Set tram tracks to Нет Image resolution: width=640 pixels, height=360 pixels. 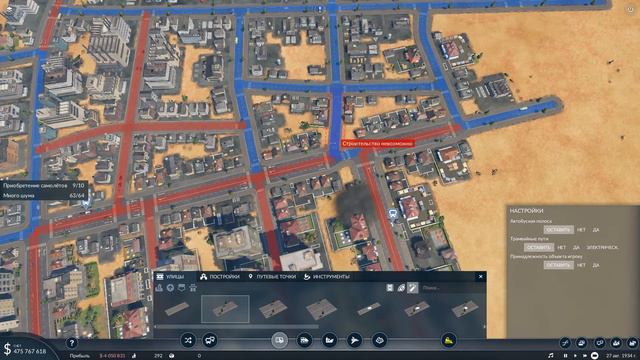coord(562,247)
